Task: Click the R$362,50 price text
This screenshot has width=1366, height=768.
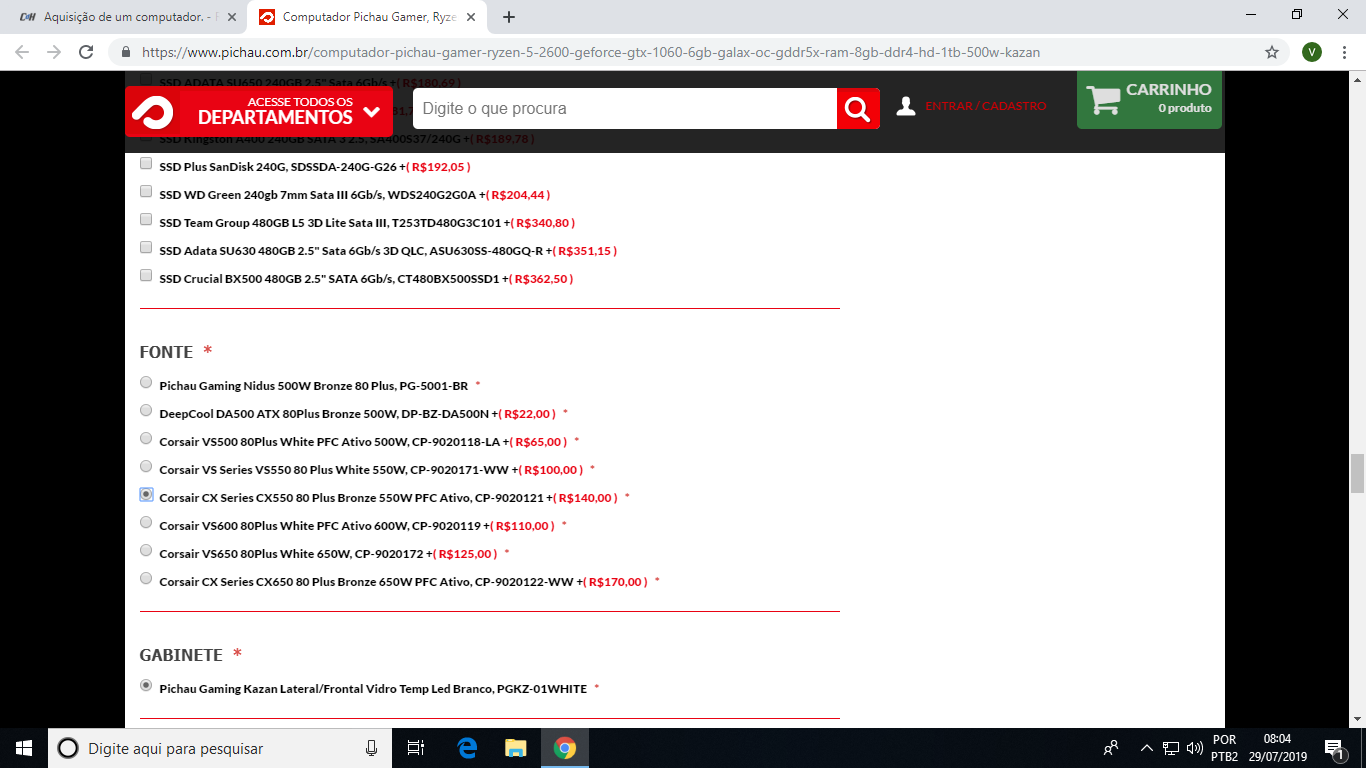Action: tap(541, 279)
